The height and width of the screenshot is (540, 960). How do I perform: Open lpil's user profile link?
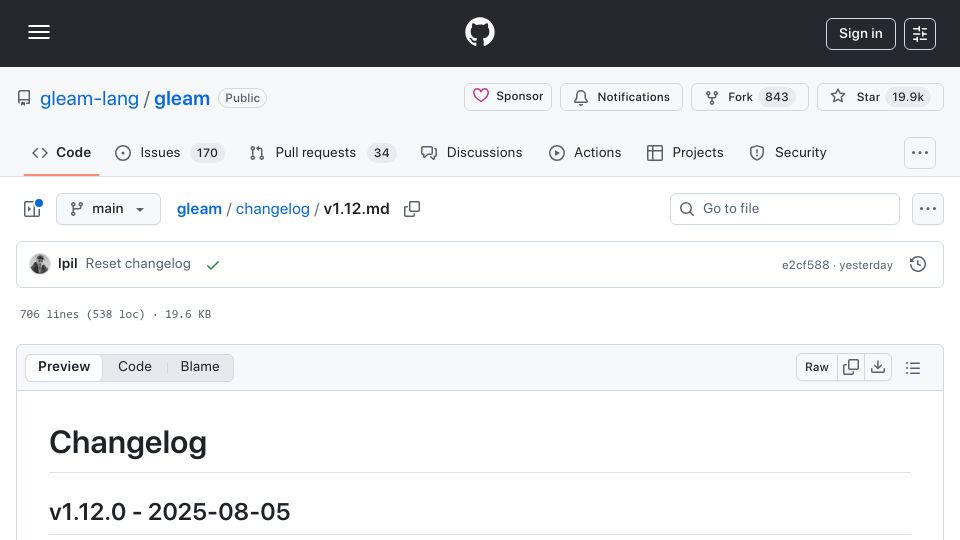coord(67,263)
